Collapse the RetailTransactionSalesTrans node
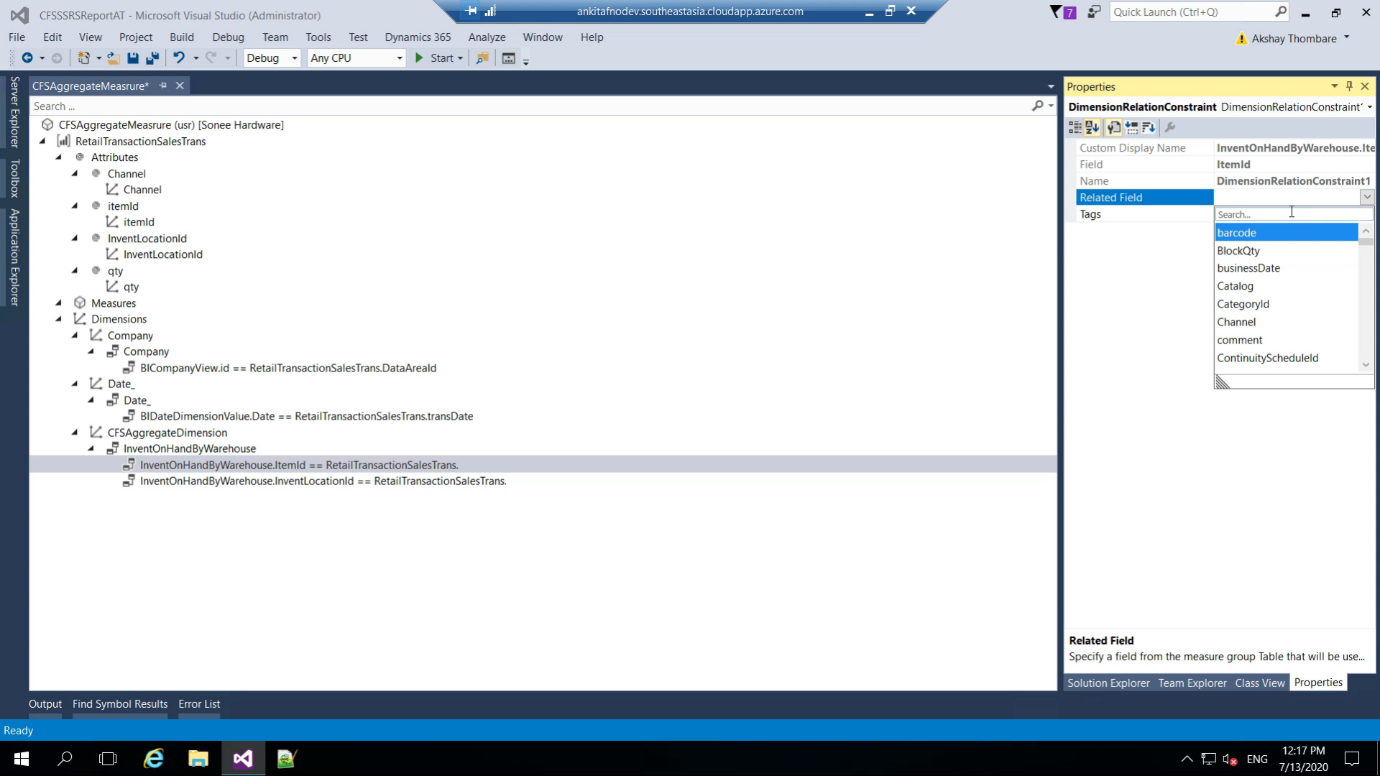1380x776 pixels. (x=43, y=141)
